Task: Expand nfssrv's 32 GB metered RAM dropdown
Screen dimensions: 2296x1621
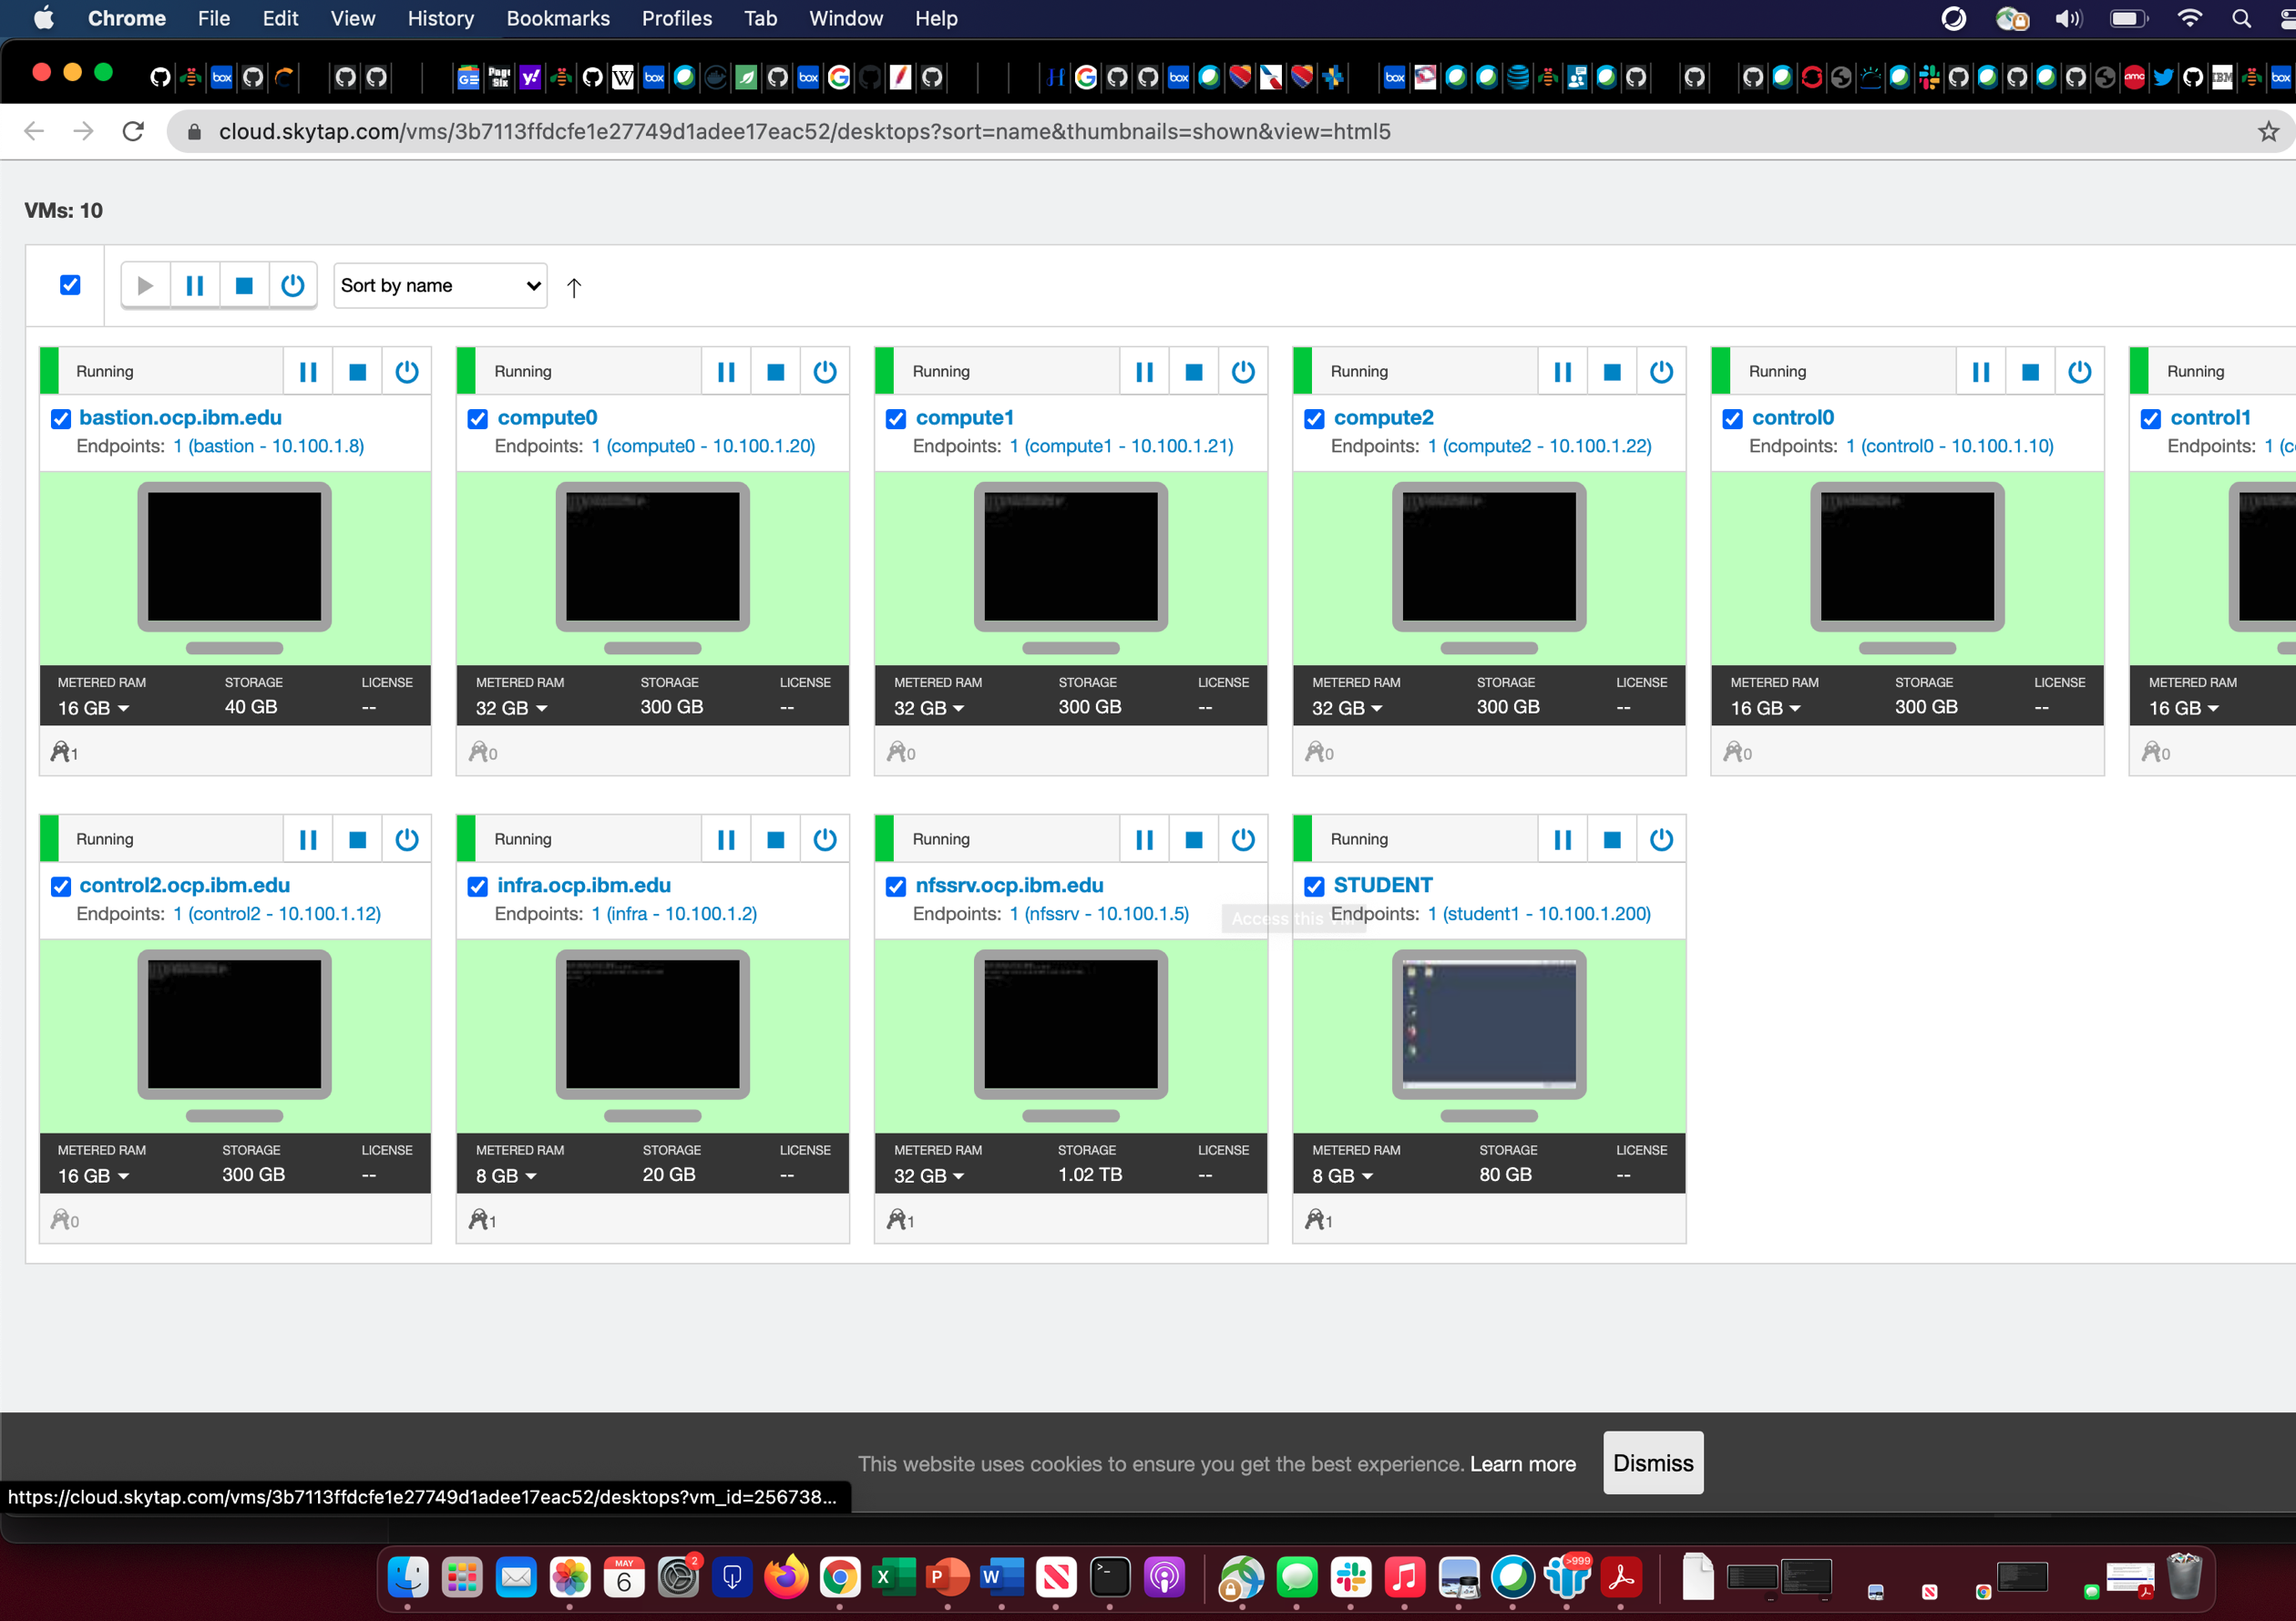Action: tap(930, 1176)
